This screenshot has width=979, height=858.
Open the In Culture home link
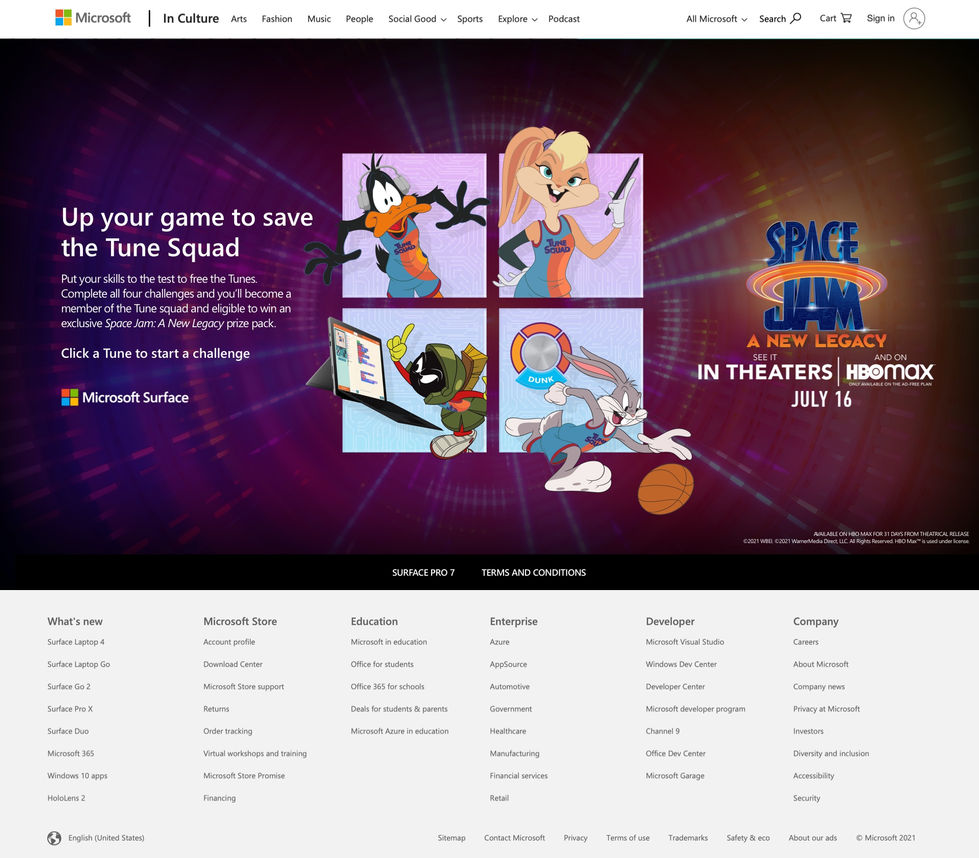(x=190, y=18)
